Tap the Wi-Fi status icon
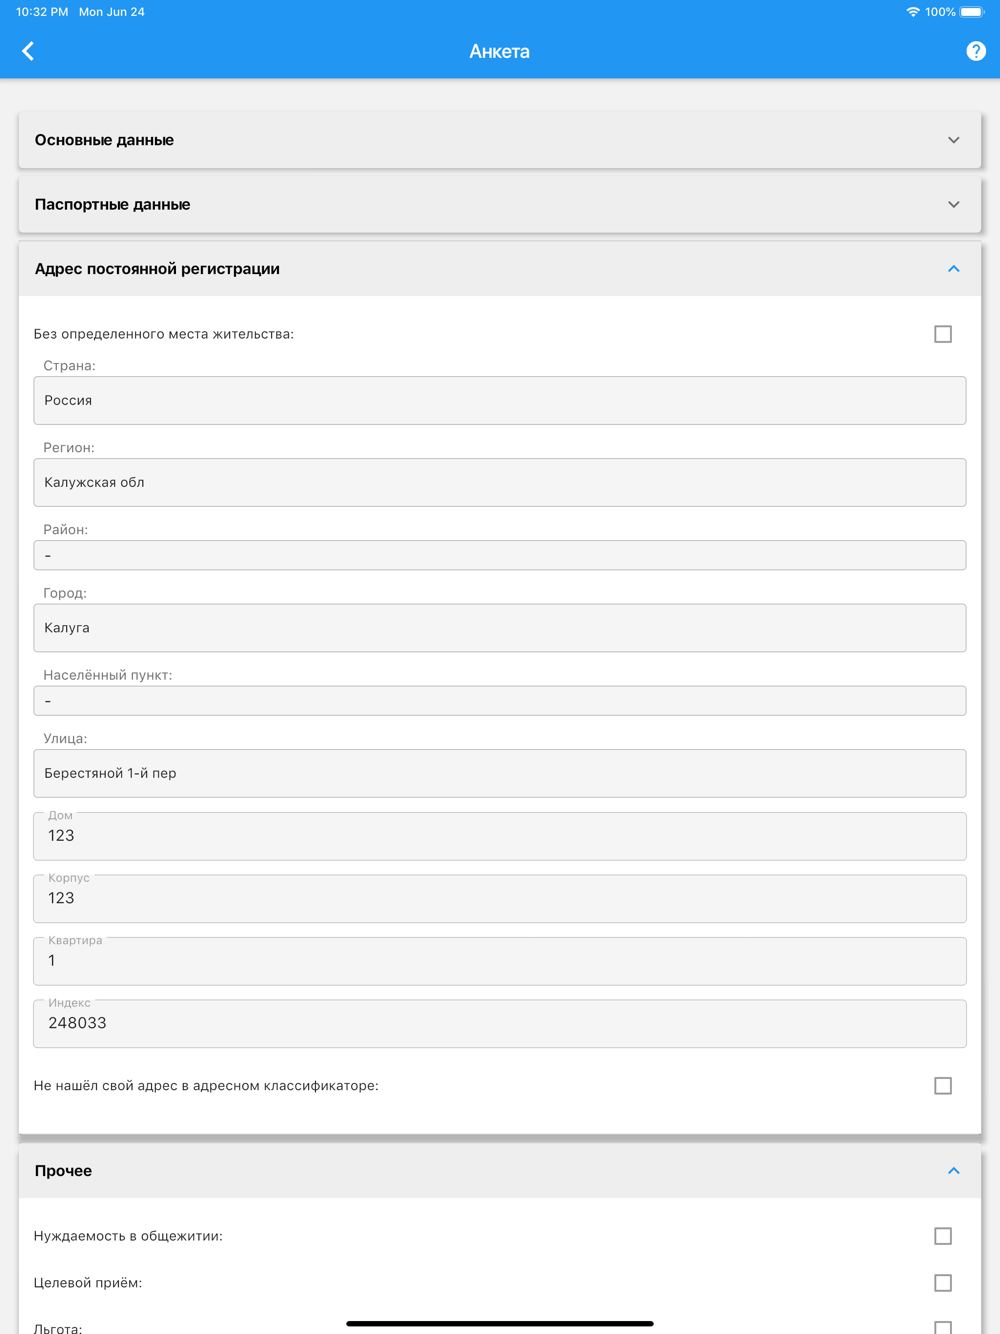Screen dimensions: 1000x1334 tap(912, 12)
